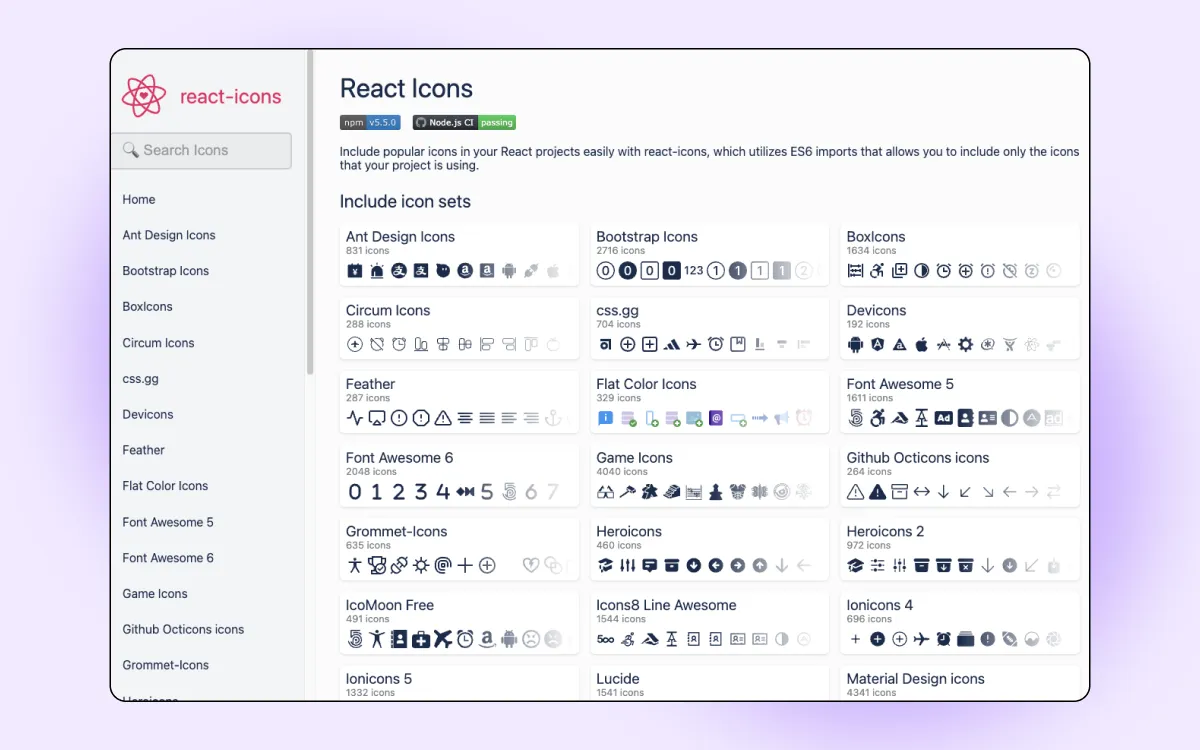Open the Material Design icons set
This screenshot has width=1200, height=750.
(x=915, y=678)
